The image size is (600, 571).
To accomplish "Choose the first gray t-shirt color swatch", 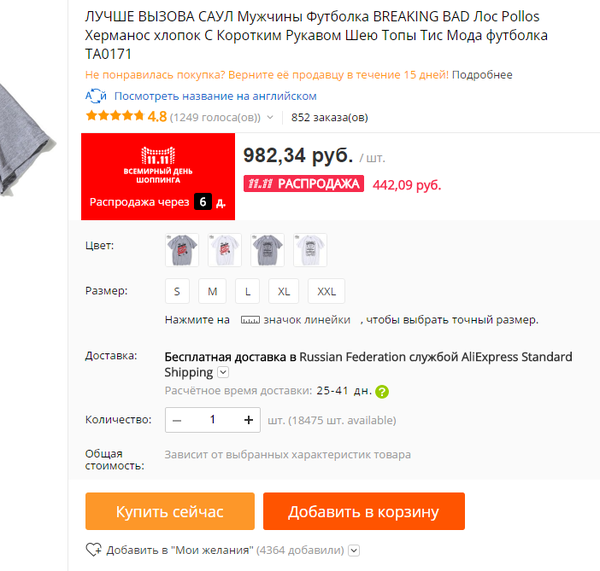I will [182, 250].
